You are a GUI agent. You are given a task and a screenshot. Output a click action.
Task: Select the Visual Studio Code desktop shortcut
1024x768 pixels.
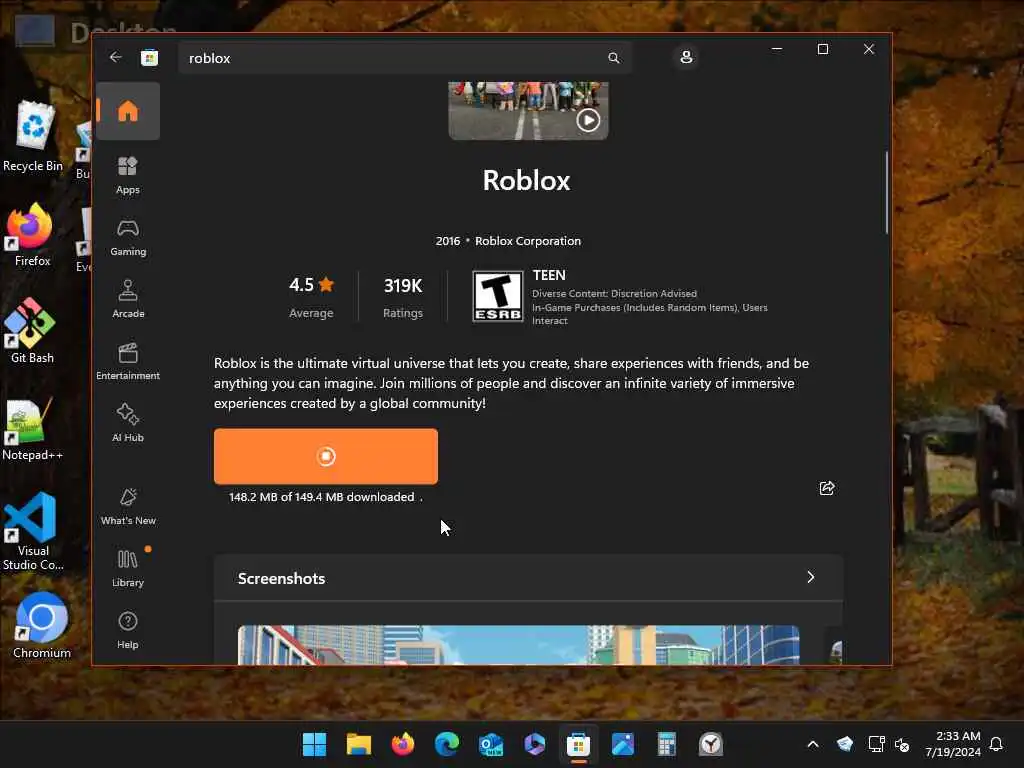(33, 532)
